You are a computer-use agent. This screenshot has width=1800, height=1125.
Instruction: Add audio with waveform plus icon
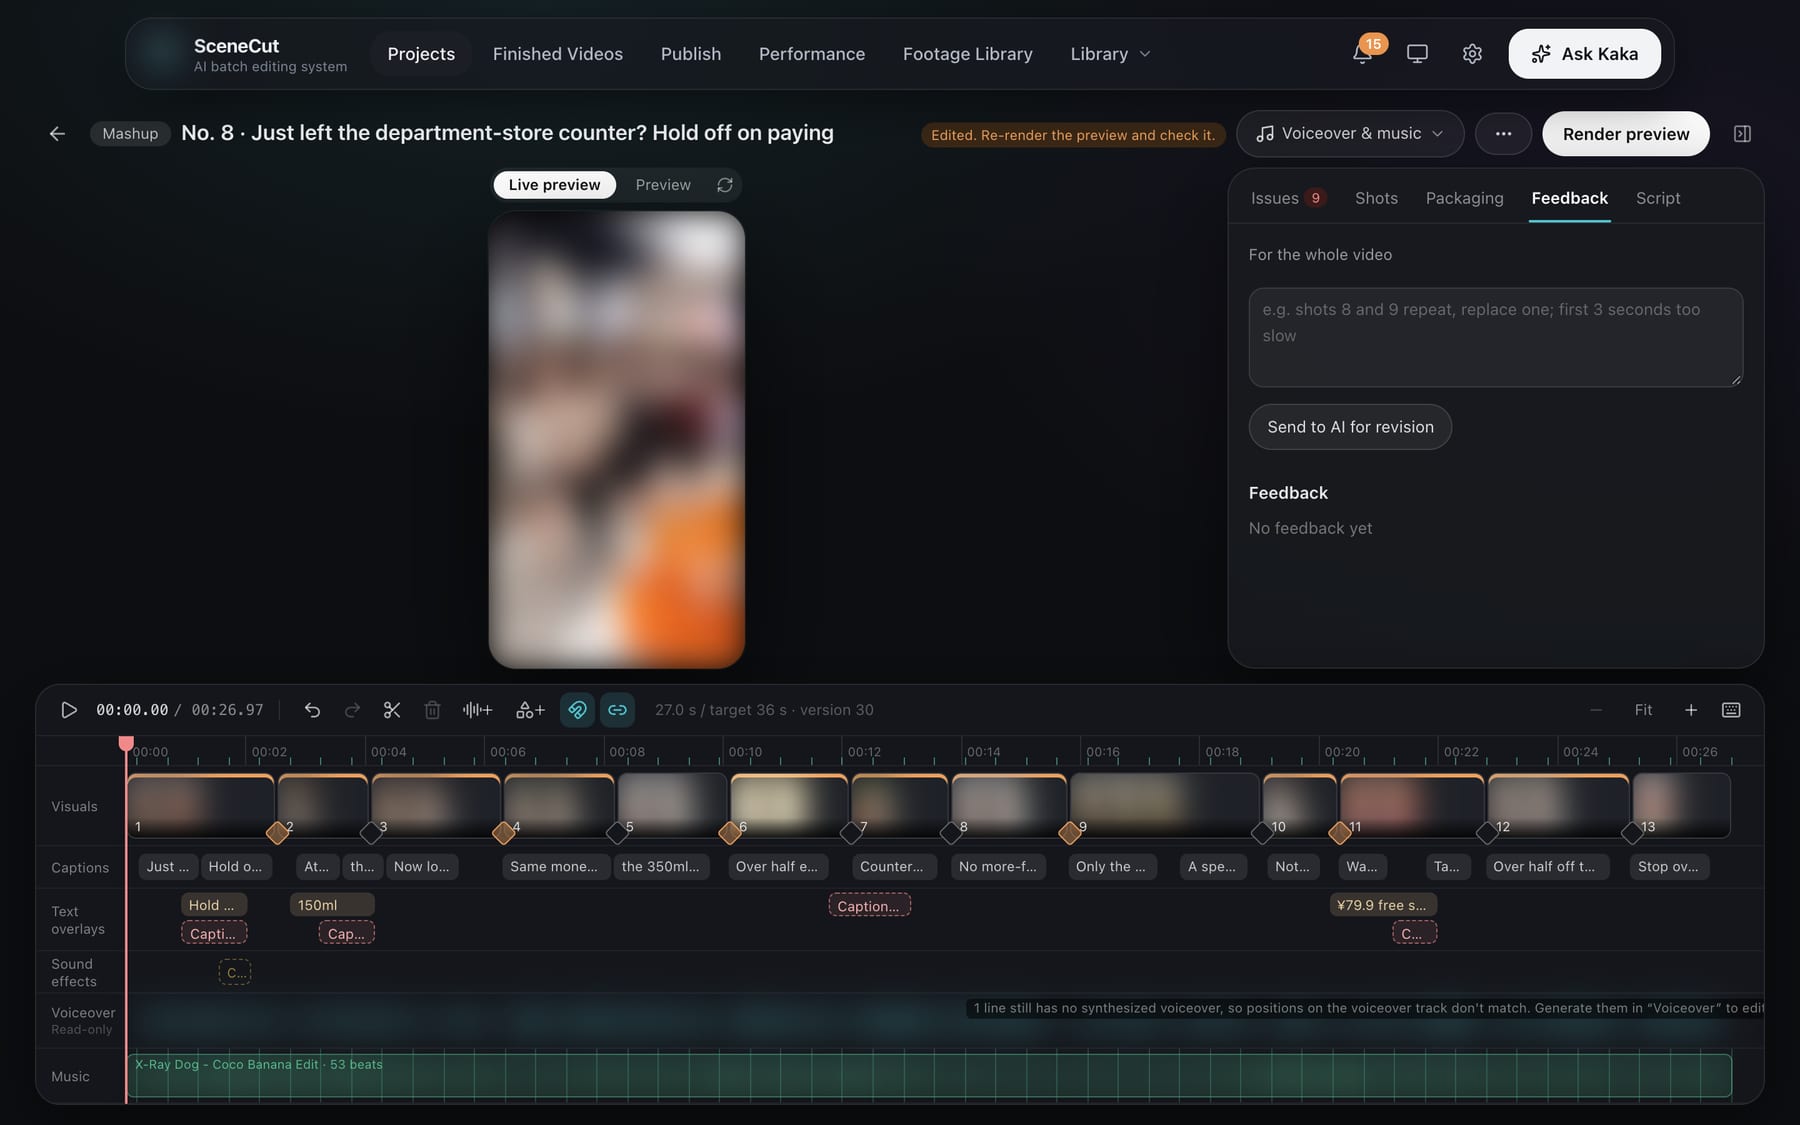pyautogui.click(x=477, y=710)
